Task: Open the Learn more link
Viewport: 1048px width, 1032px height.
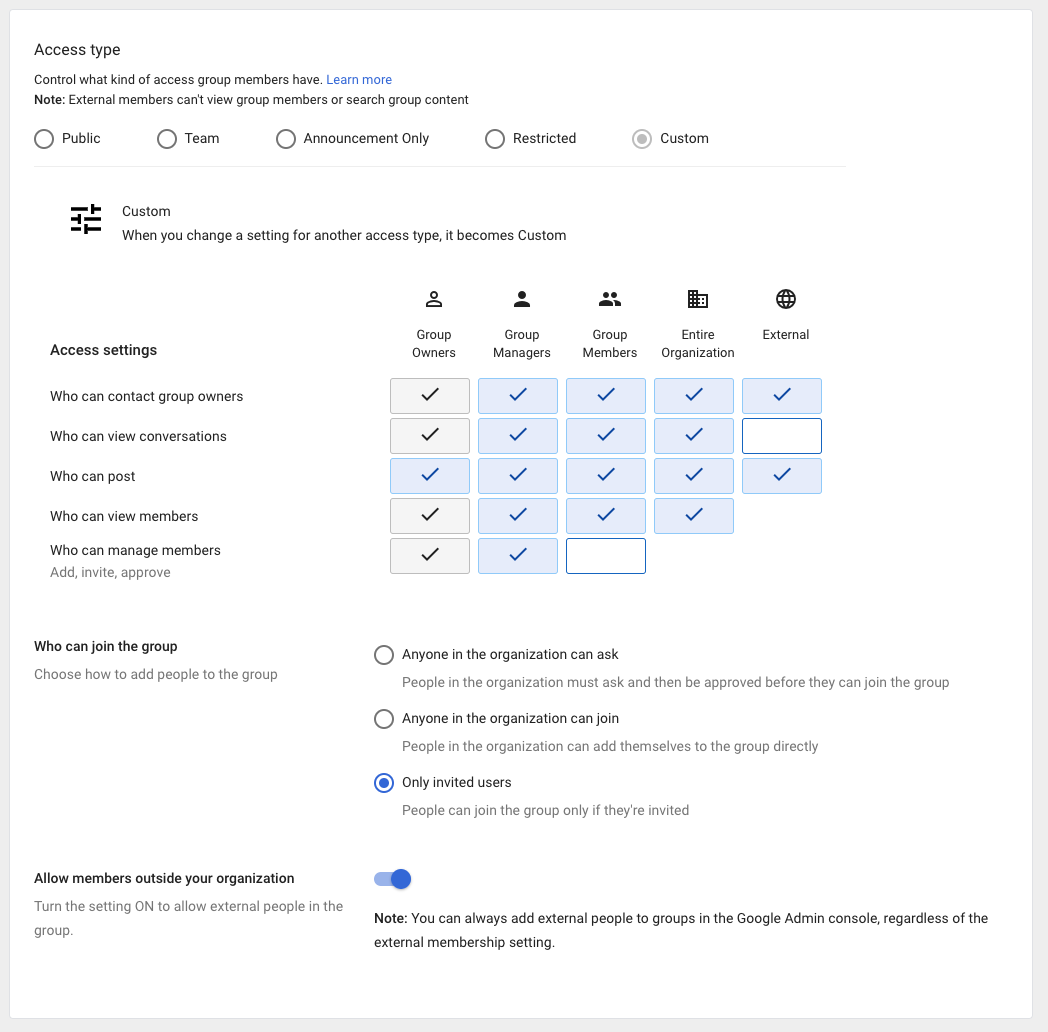Action: pyautogui.click(x=359, y=80)
